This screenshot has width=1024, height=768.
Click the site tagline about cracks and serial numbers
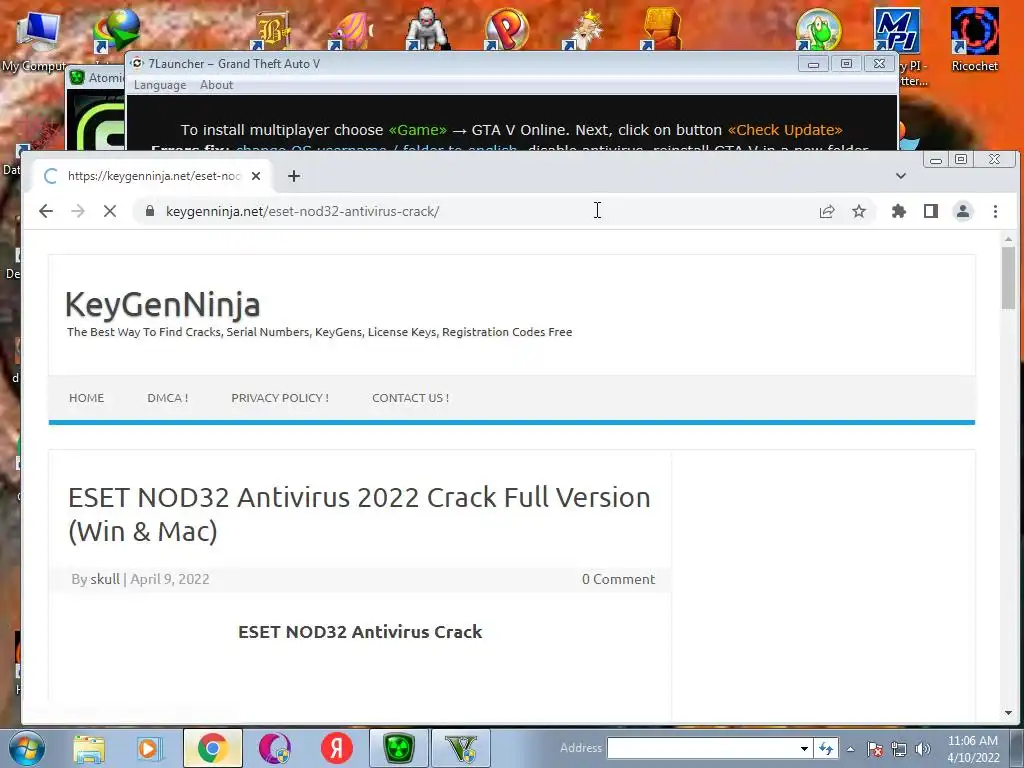(319, 332)
